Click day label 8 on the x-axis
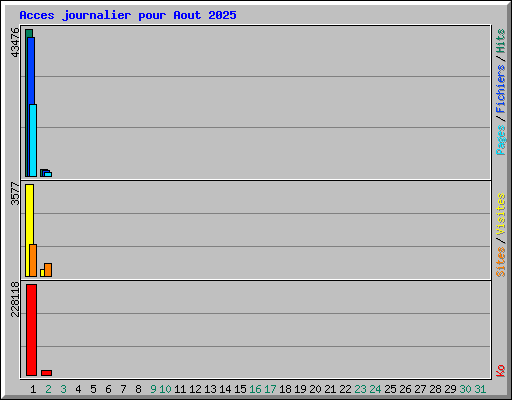 tap(138, 389)
